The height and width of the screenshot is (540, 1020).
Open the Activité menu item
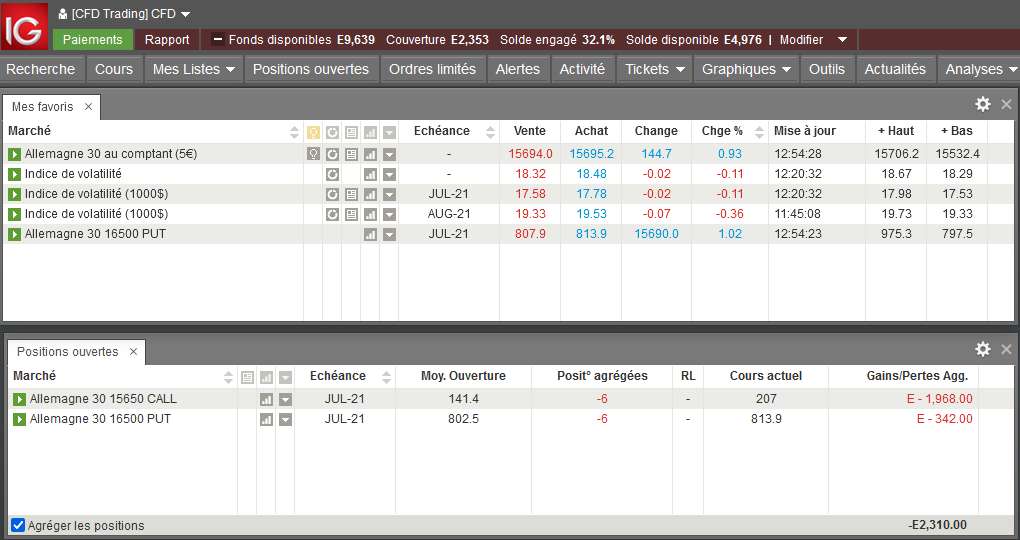point(582,69)
